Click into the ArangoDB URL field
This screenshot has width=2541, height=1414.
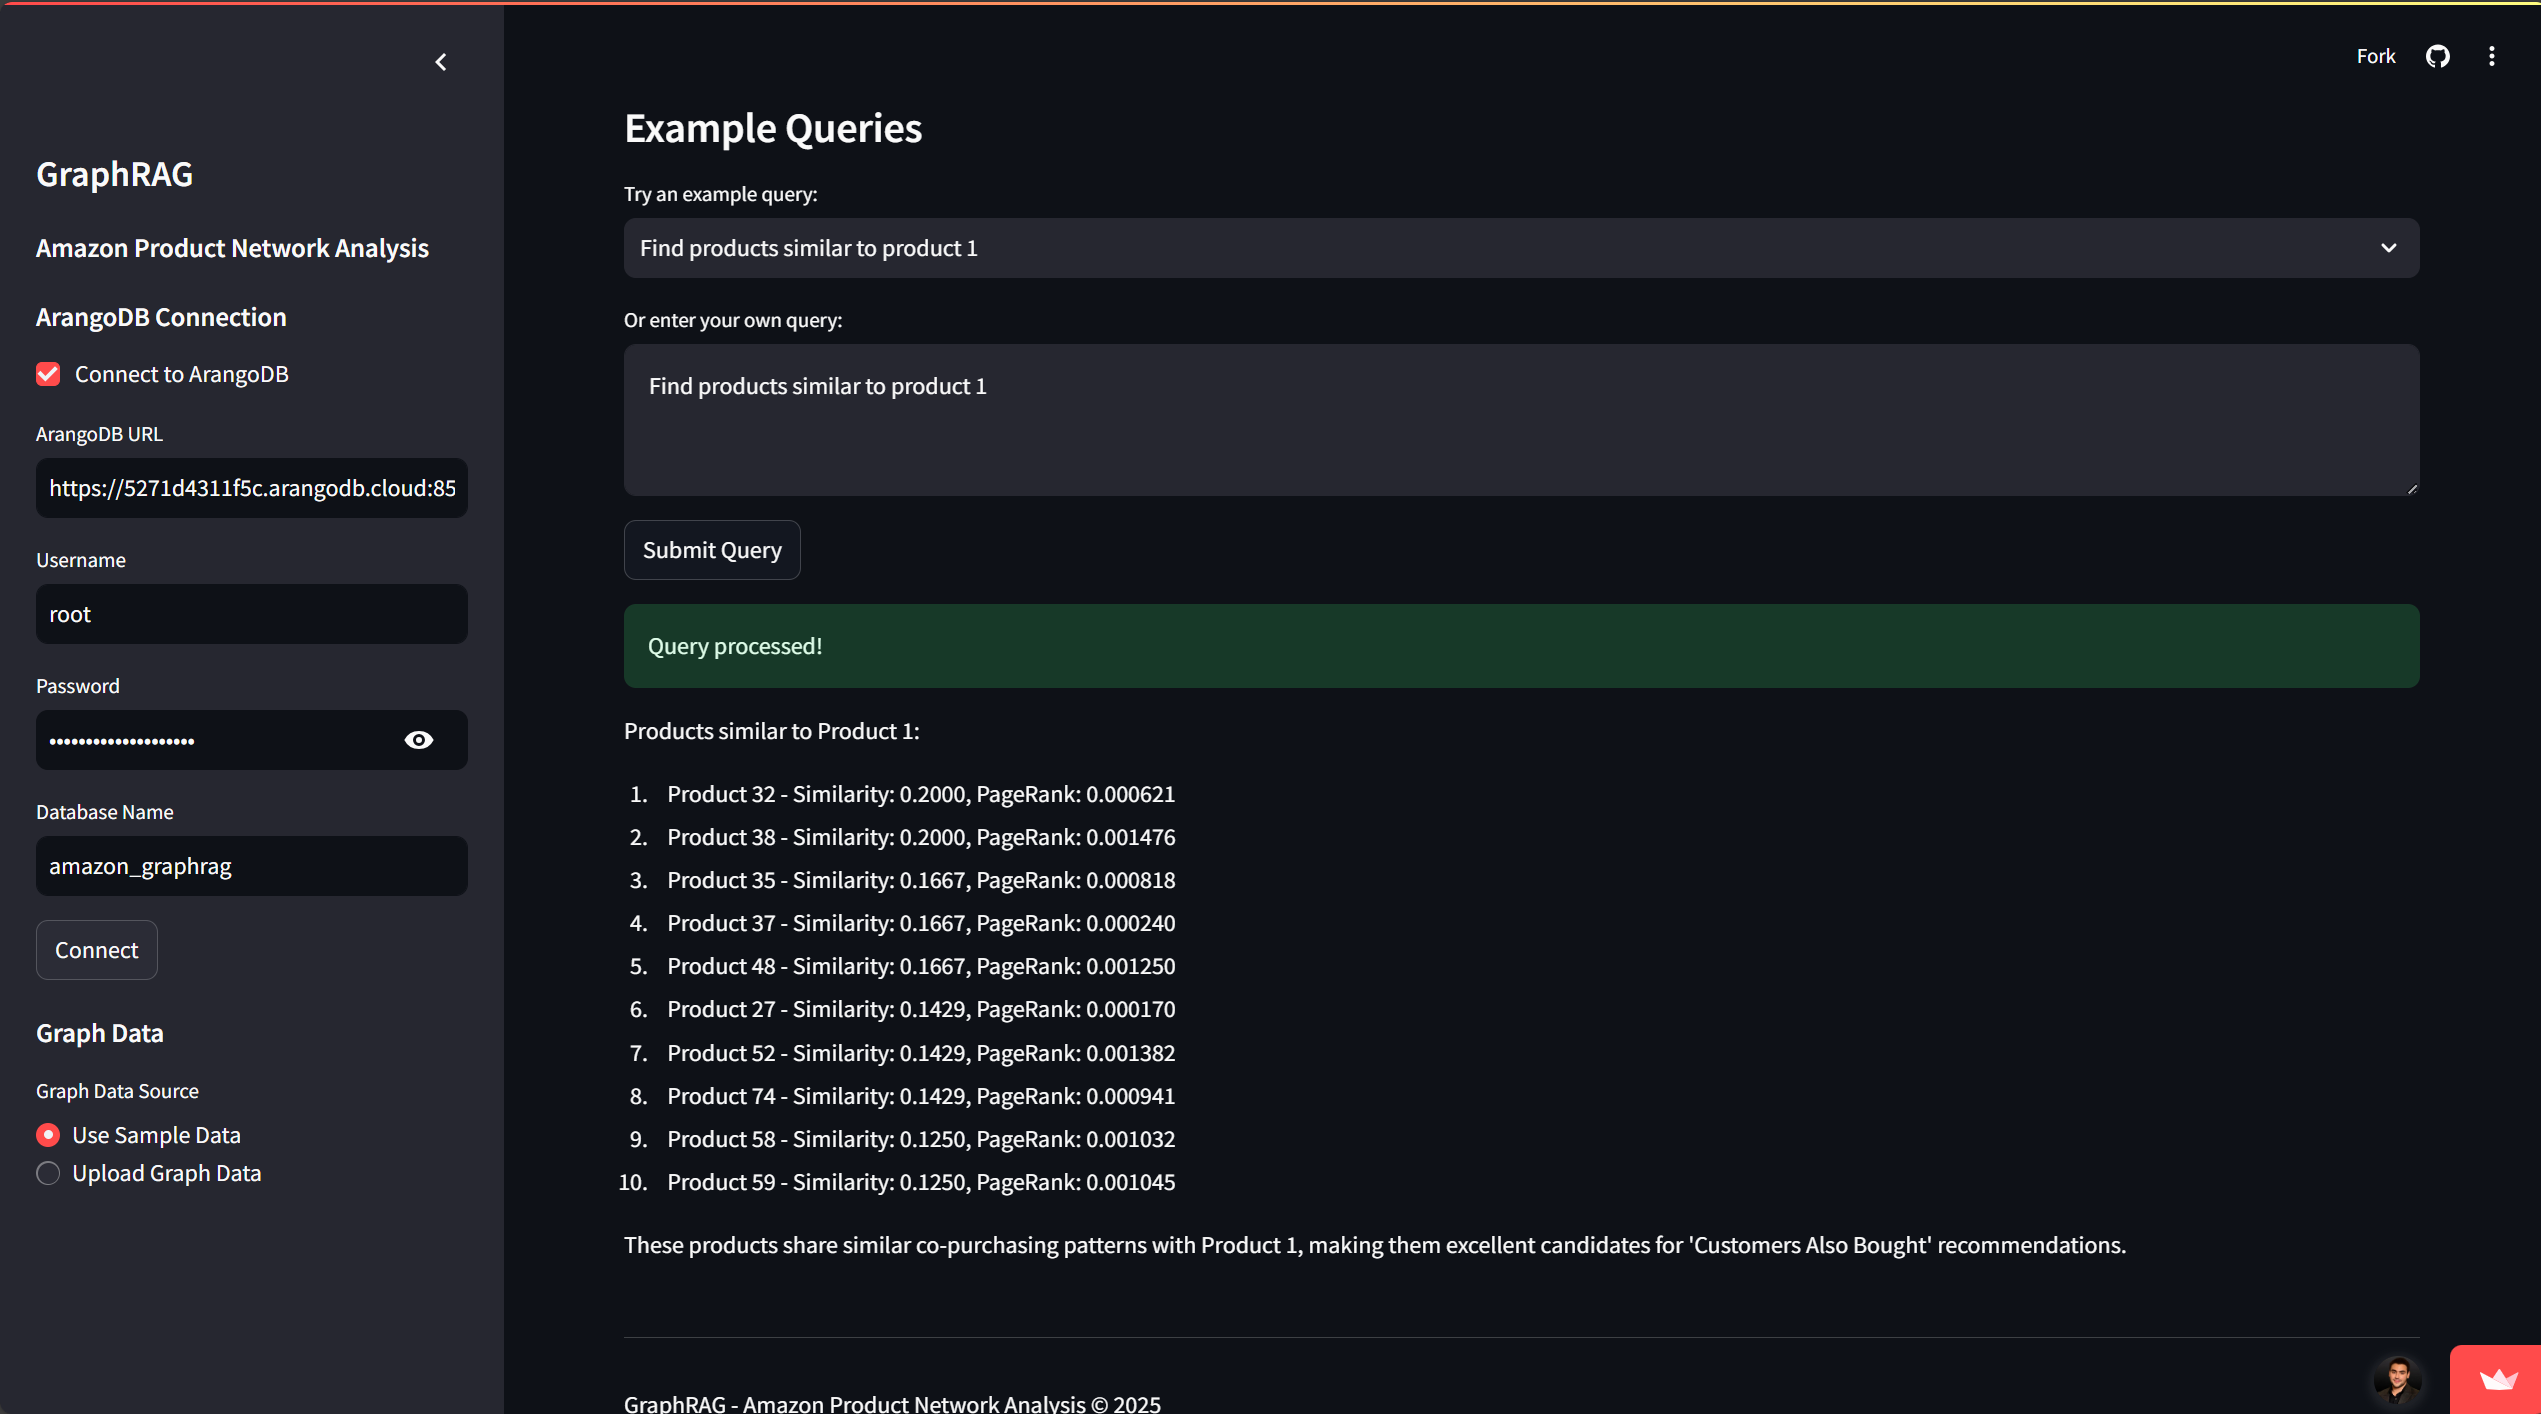click(251, 488)
